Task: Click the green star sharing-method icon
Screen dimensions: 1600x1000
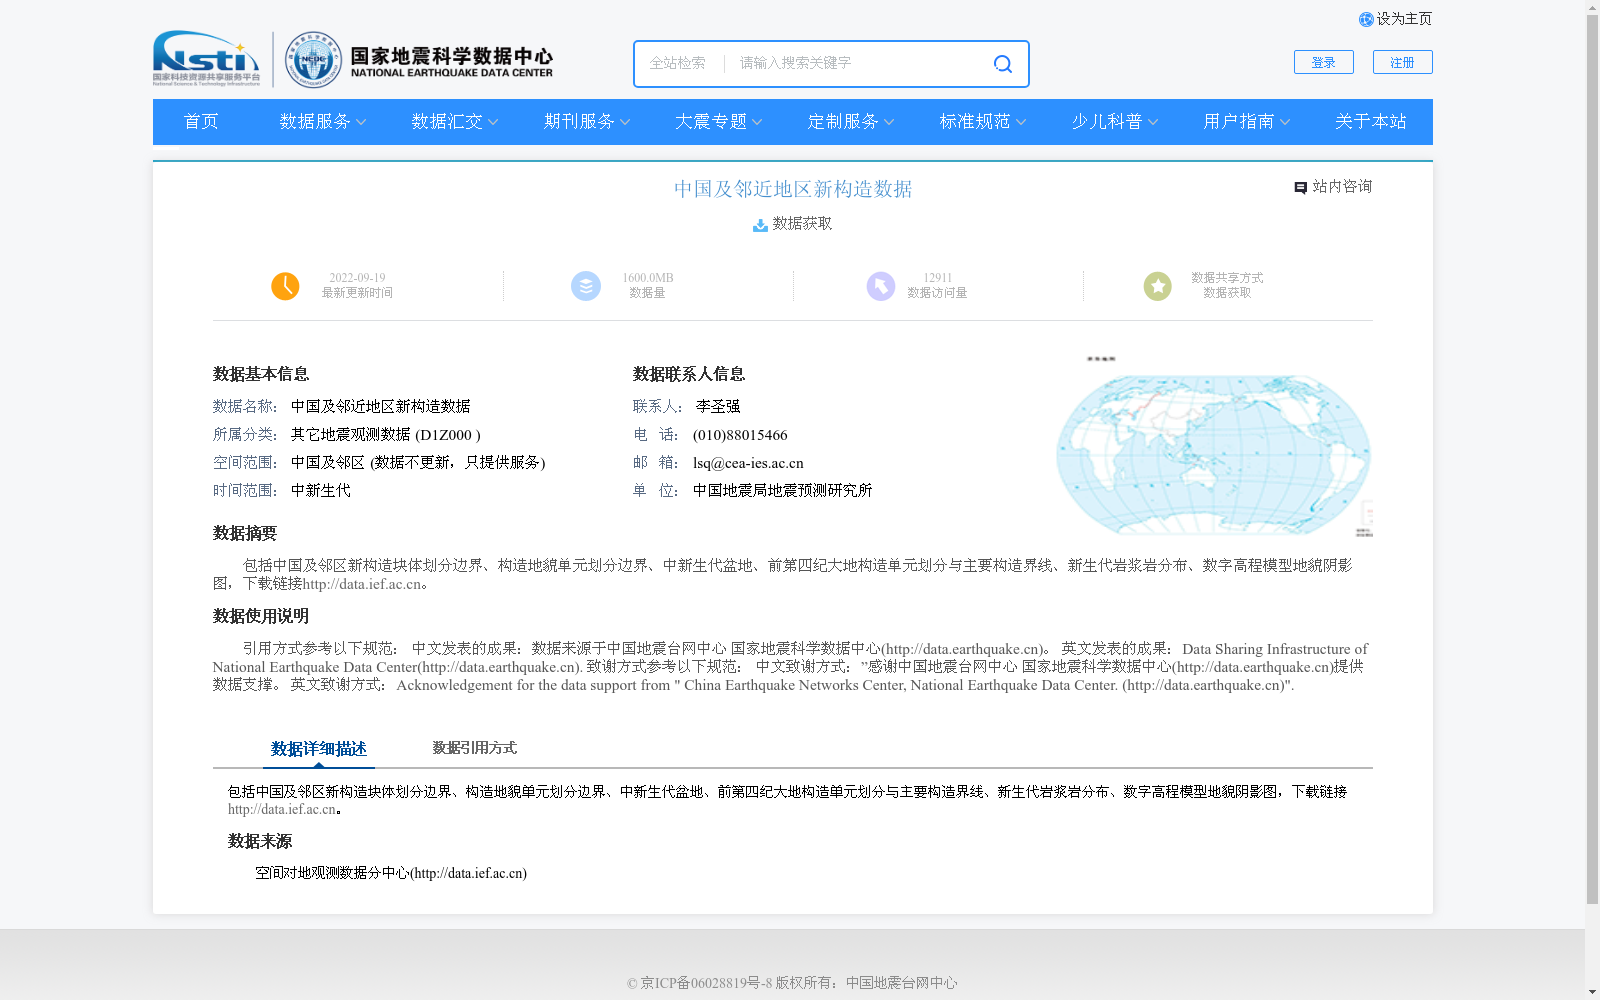Action: pos(1157,286)
